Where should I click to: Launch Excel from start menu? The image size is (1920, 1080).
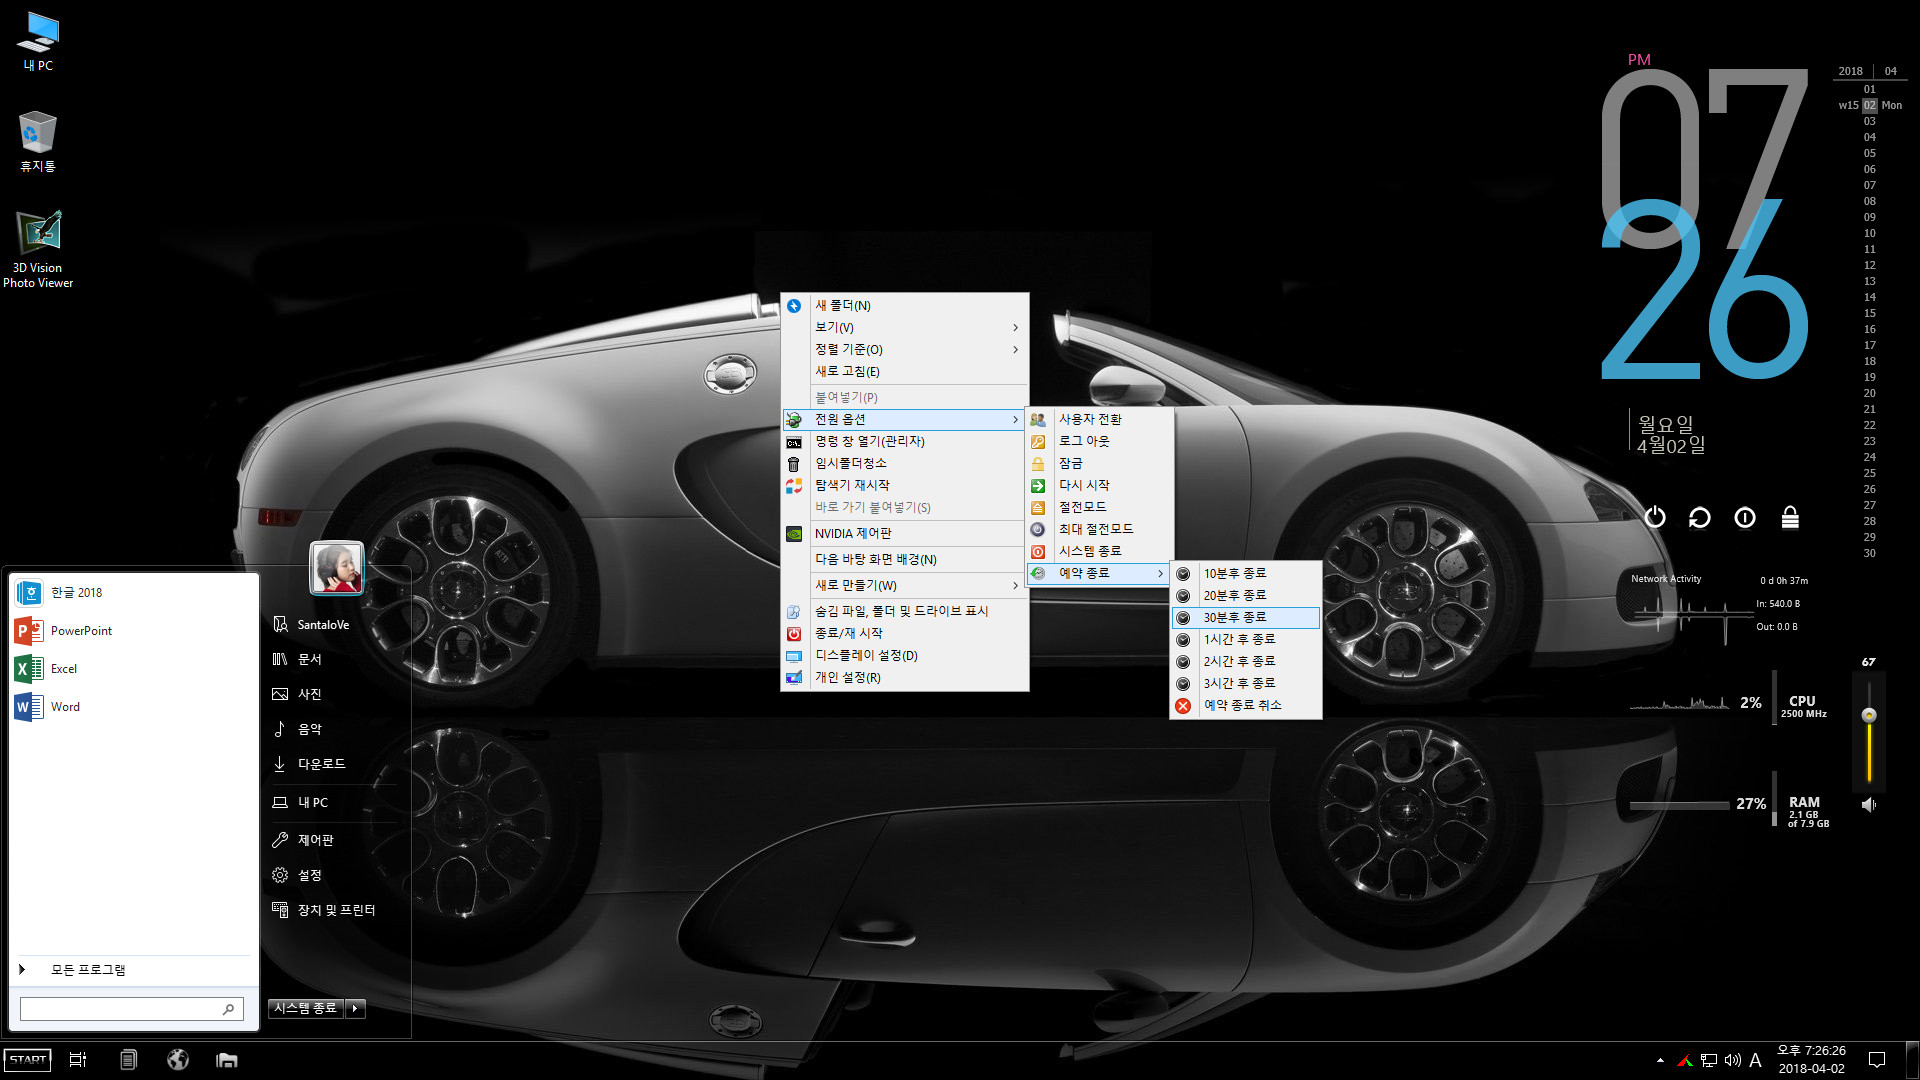(133, 669)
